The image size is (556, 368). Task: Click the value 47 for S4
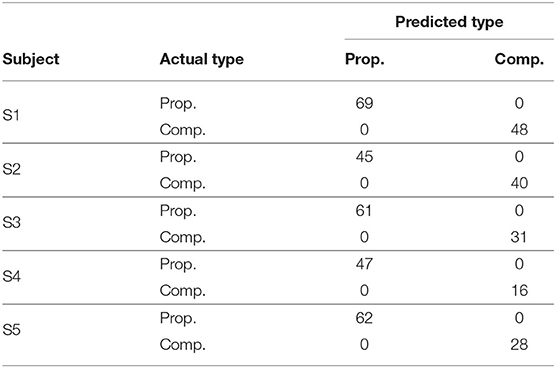tap(364, 264)
